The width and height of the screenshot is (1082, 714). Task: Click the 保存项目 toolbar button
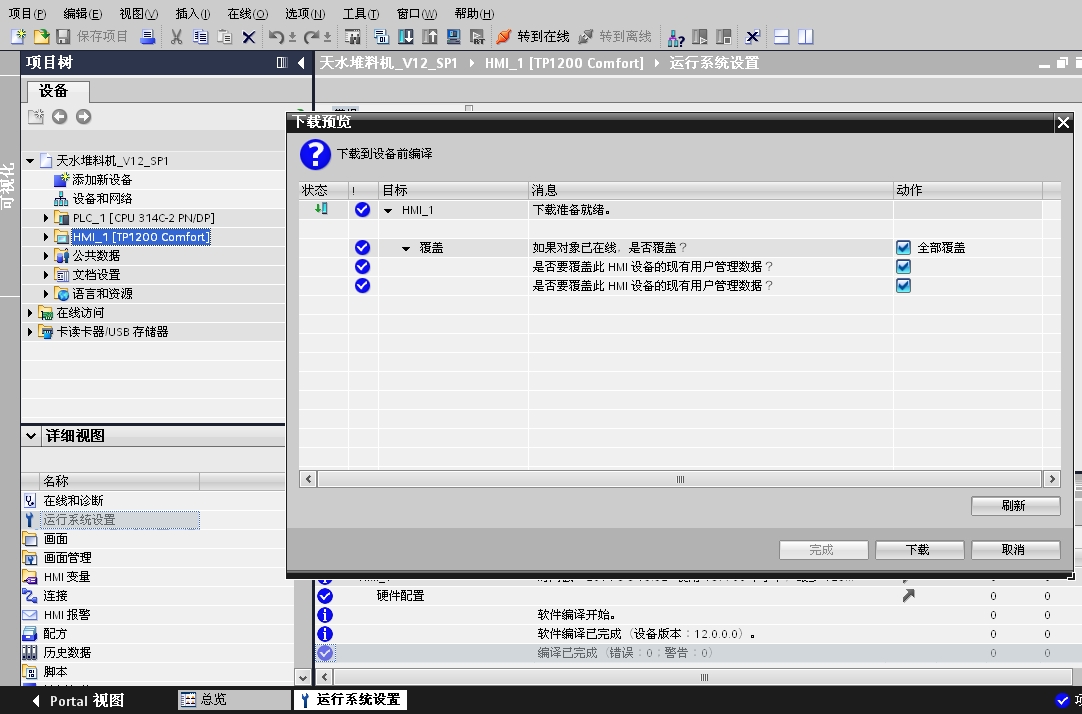point(92,37)
